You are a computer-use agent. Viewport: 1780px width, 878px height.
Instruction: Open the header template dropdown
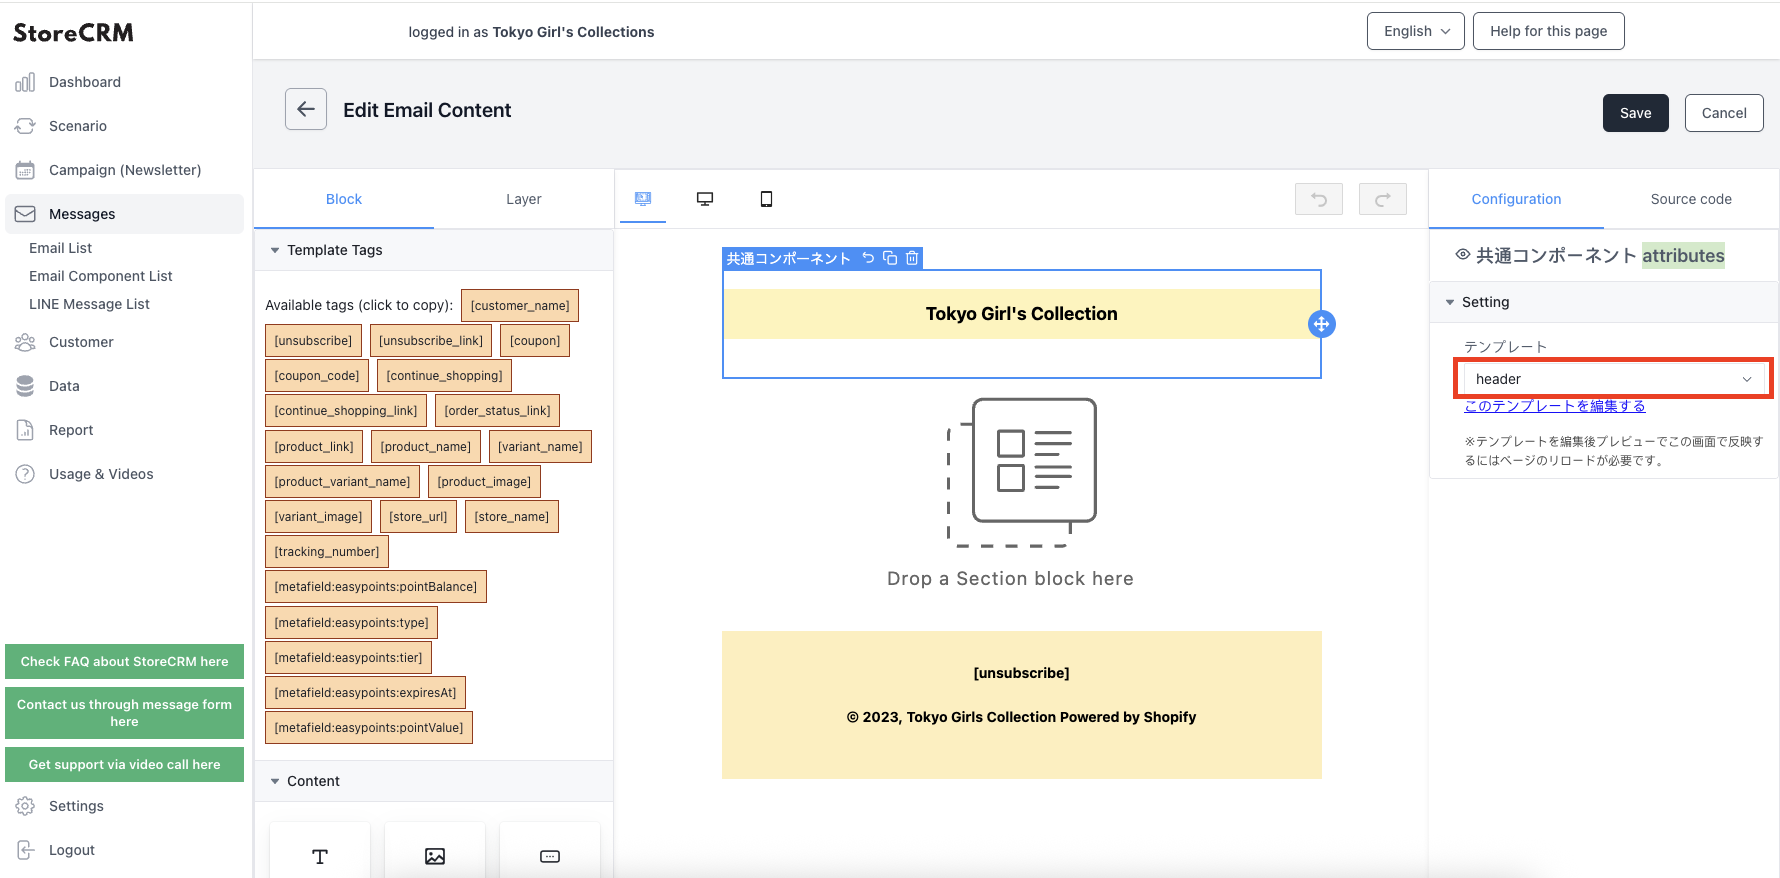point(1613,379)
